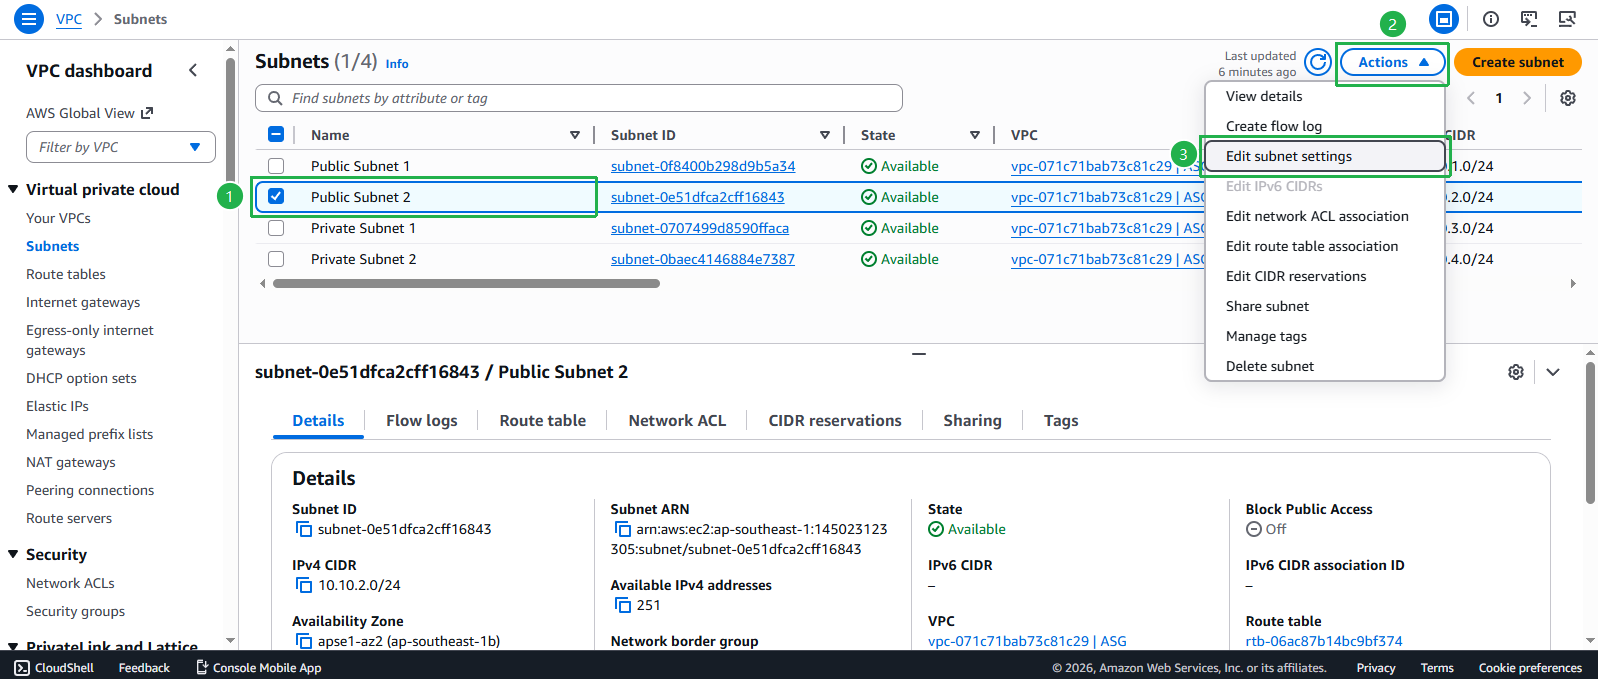Select Private Subnet 2 checkbox

pyautogui.click(x=276, y=259)
